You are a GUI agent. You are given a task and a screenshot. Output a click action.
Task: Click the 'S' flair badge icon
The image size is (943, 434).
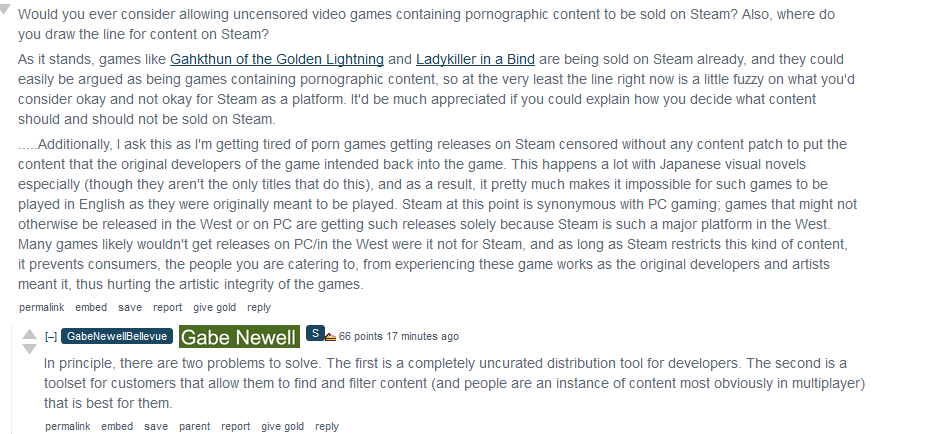[315, 332]
